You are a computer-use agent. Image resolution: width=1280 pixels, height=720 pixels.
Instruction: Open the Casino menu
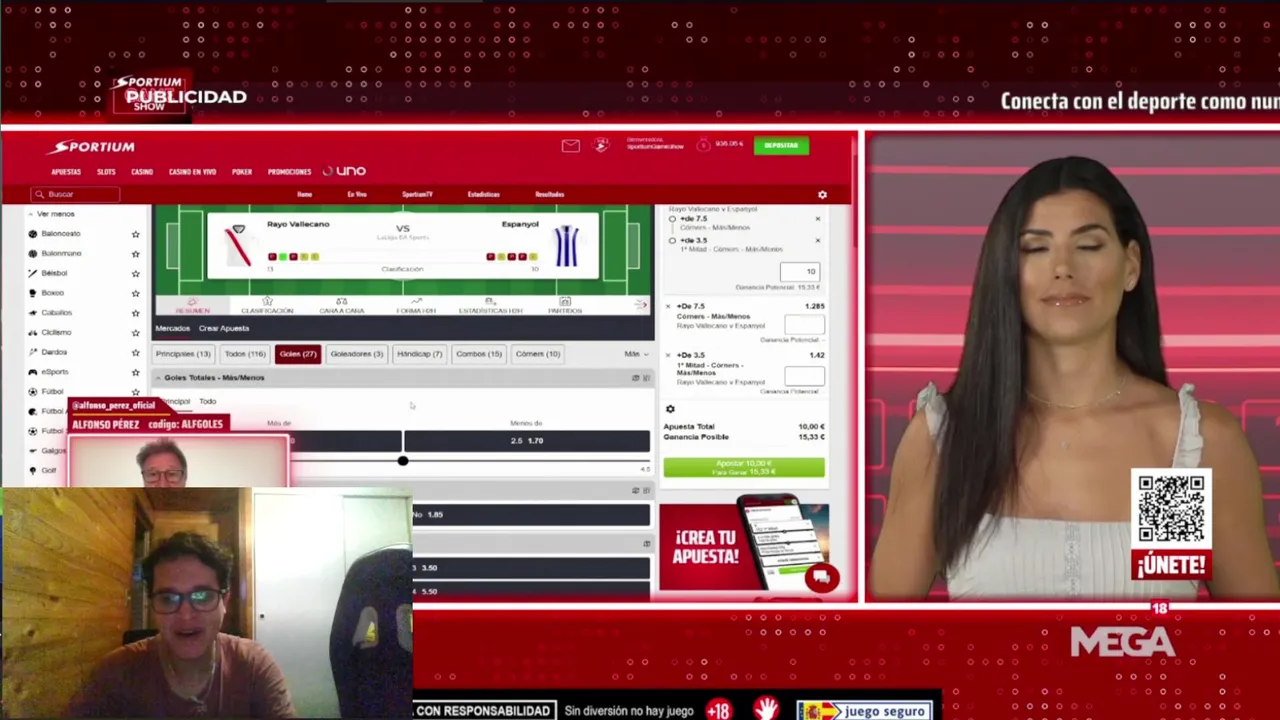point(142,172)
